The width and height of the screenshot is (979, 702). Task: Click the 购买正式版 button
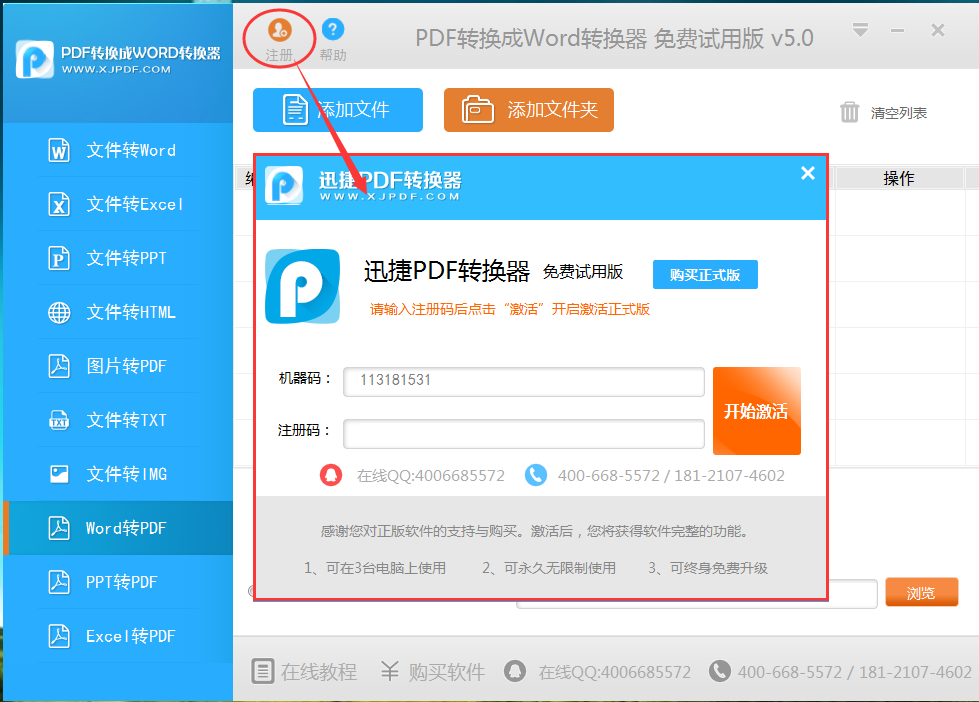click(x=705, y=275)
